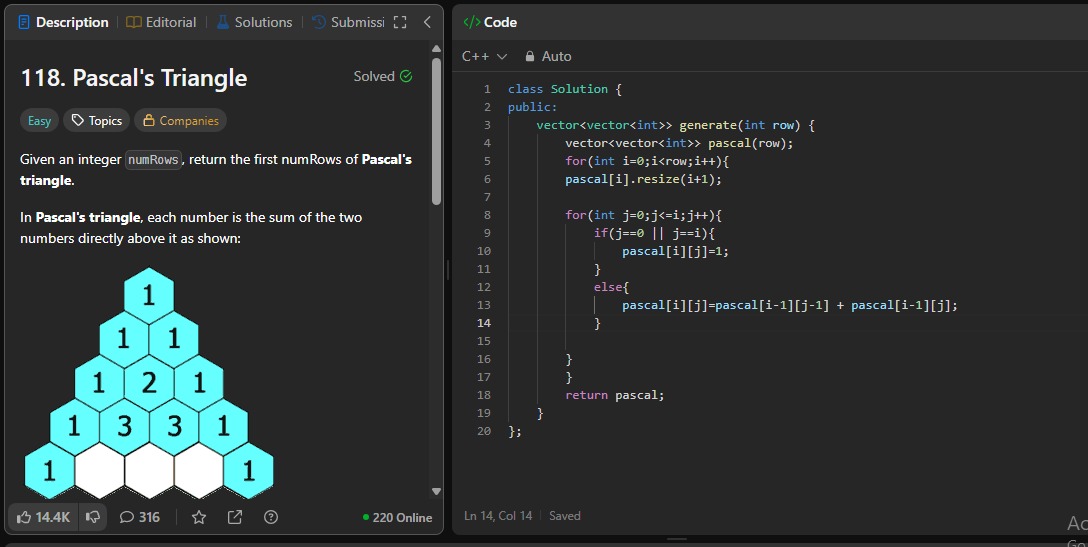Viewport: 1088px width, 547px height.
Task: Open the 316 comments discussion
Action: 139,517
